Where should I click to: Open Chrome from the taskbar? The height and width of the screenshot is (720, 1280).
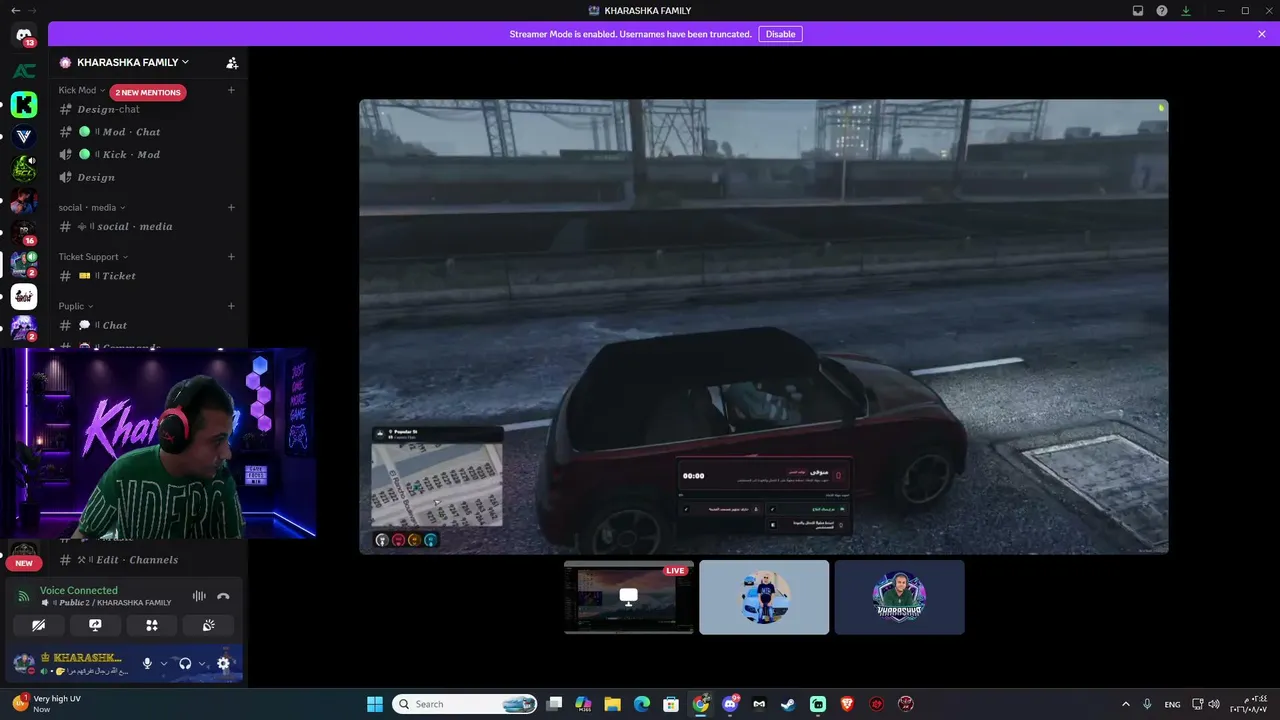(701, 704)
